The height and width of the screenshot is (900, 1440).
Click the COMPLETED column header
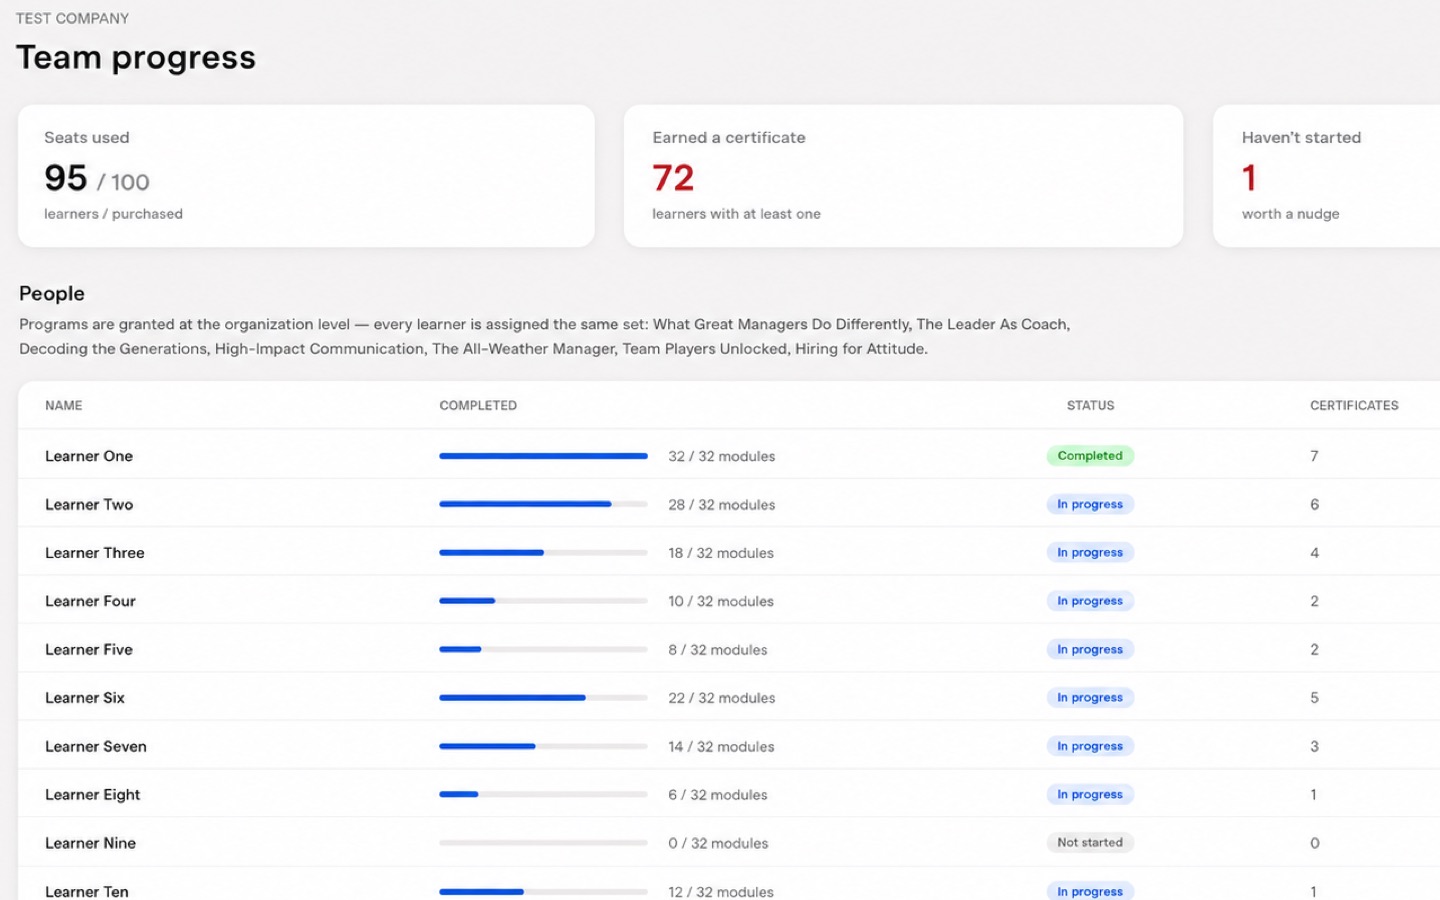pyautogui.click(x=478, y=405)
